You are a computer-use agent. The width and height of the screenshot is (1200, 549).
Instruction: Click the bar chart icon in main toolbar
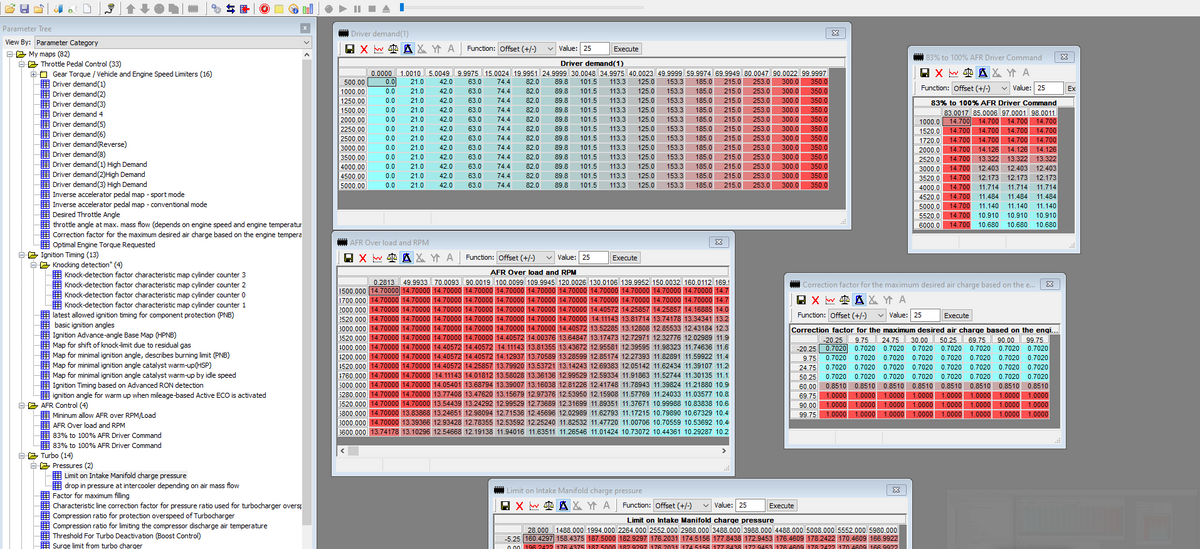[308, 9]
